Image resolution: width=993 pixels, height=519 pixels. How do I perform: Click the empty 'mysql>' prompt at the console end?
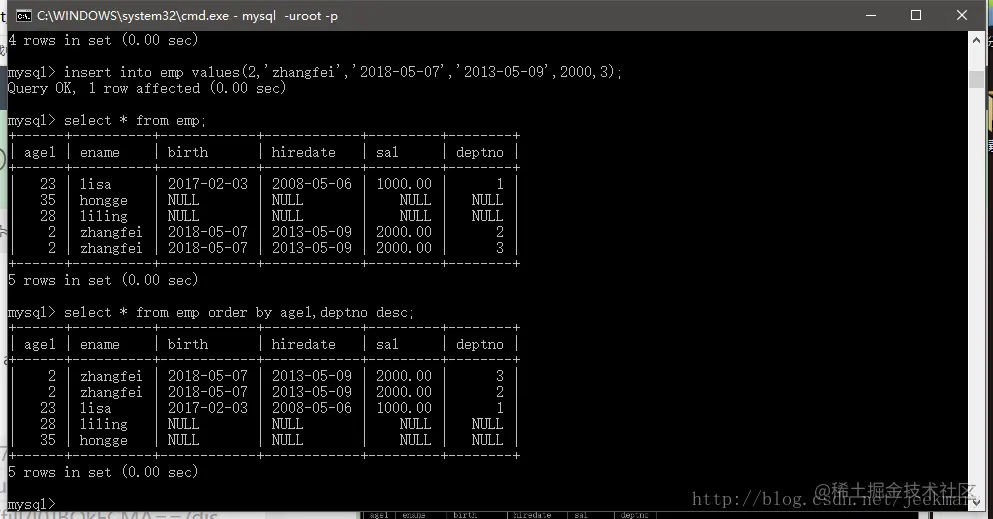click(x=32, y=504)
